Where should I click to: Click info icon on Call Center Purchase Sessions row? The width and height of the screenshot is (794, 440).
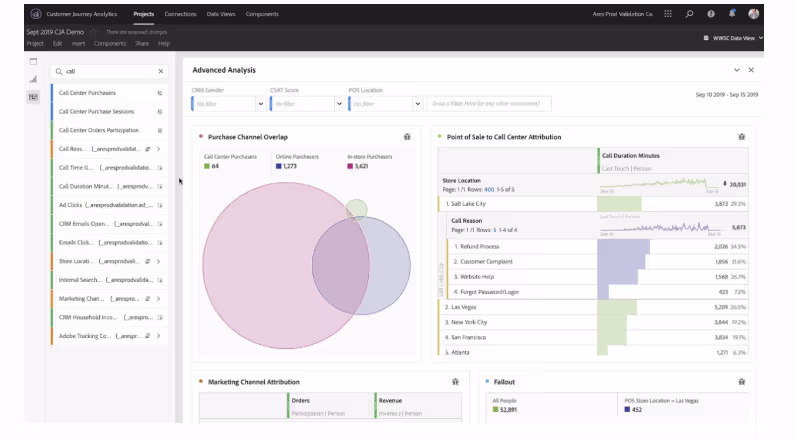(x=160, y=111)
